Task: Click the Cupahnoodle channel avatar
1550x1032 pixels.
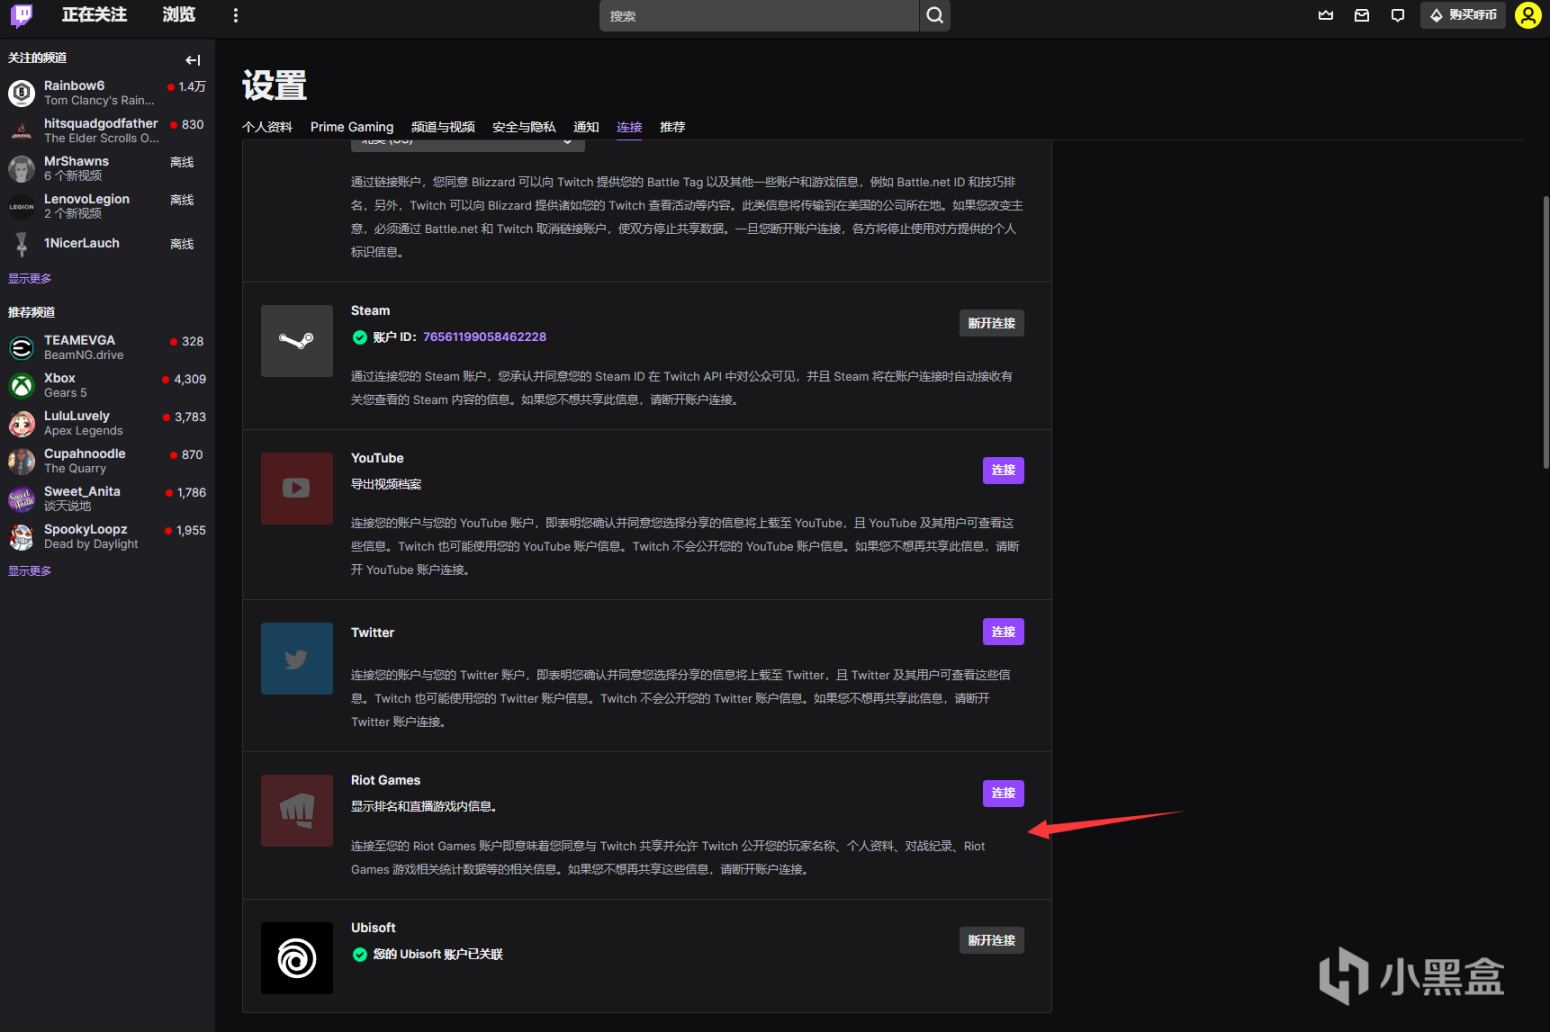Action: pos(22,461)
